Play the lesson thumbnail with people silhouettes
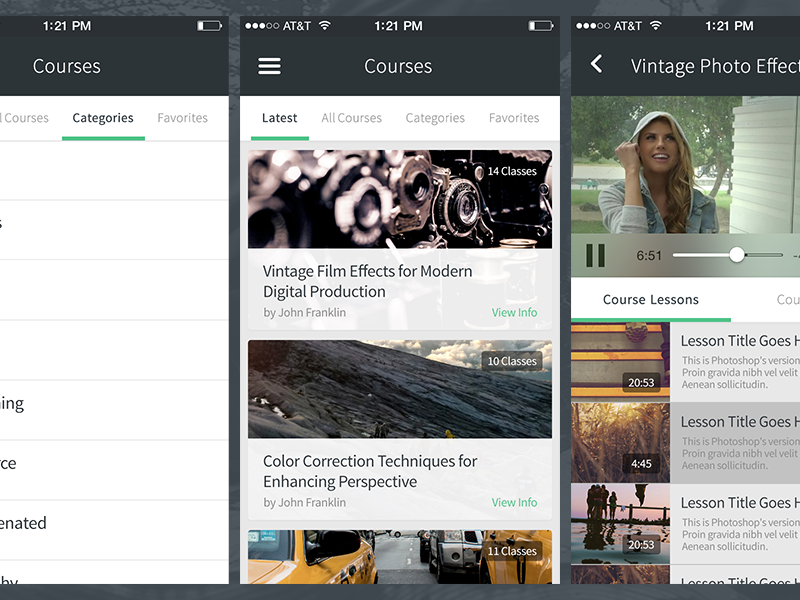Viewport: 800px width, 600px height. click(620, 524)
